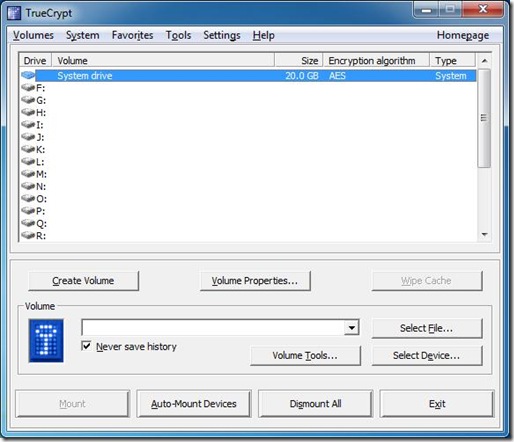This screenshot has width=514, height=442.
Task: Click the TrueCrypt logo icon in Volume group
Action: [x=46, y=340]
